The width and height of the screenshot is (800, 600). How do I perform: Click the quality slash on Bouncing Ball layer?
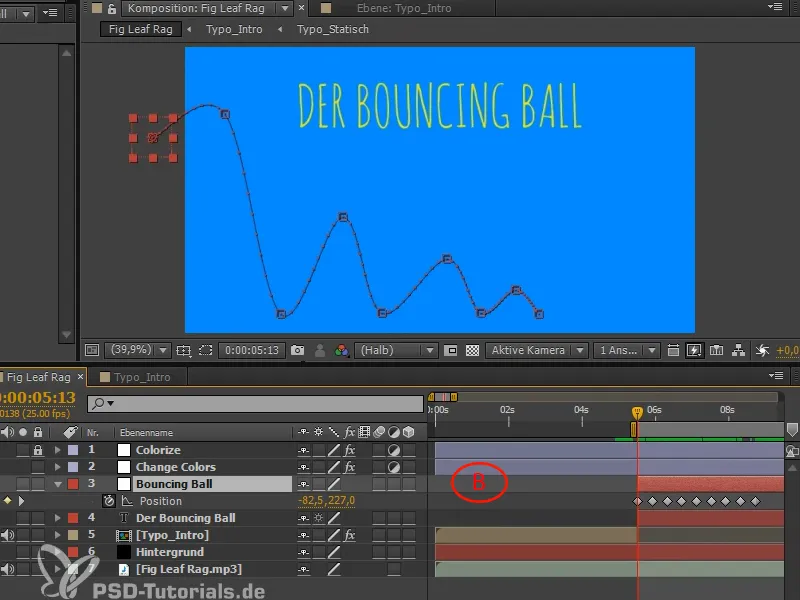[334, 484]
